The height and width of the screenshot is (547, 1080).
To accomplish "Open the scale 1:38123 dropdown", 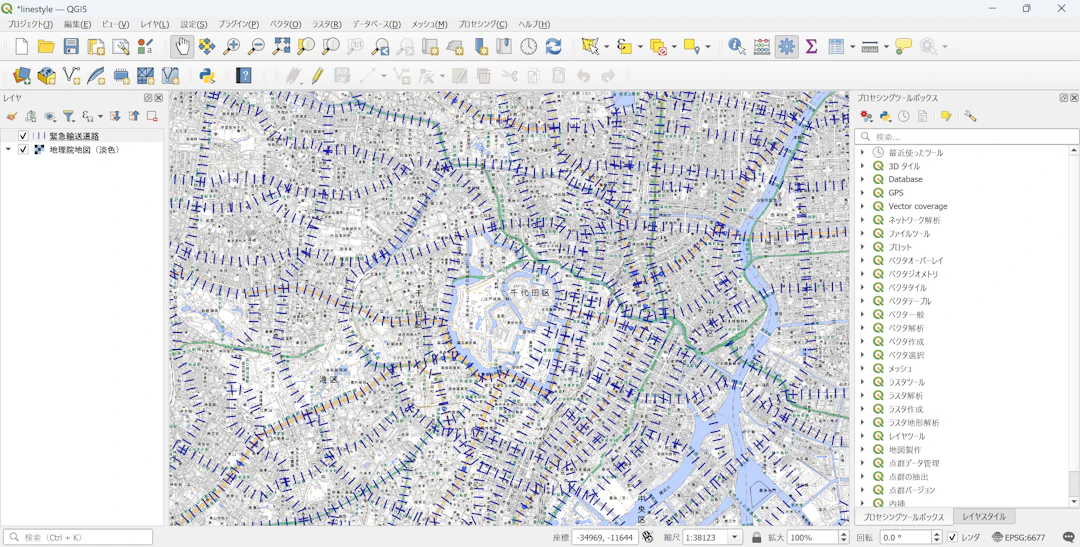I will pyautogui.click(x=735, y=537).
